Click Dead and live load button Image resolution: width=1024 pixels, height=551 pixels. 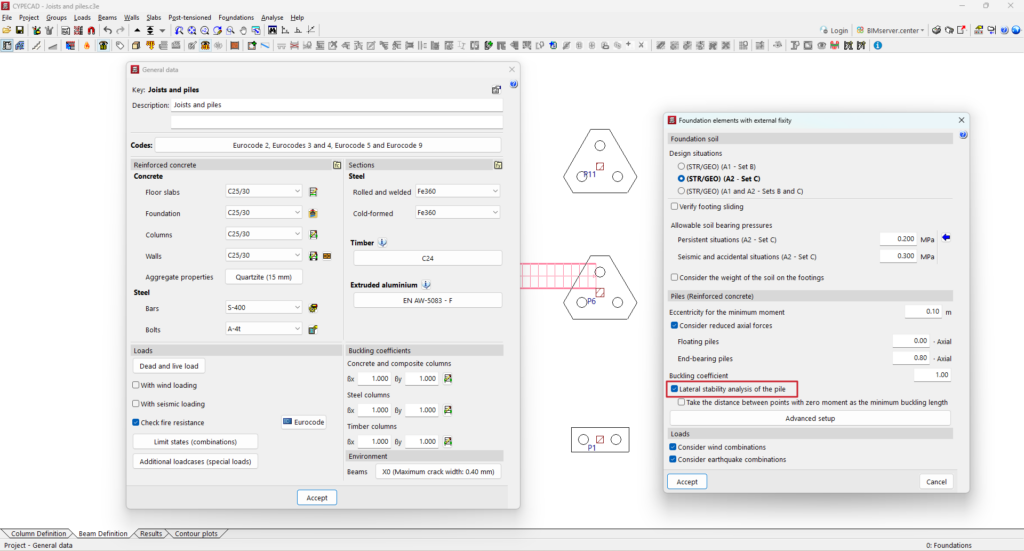168,366
